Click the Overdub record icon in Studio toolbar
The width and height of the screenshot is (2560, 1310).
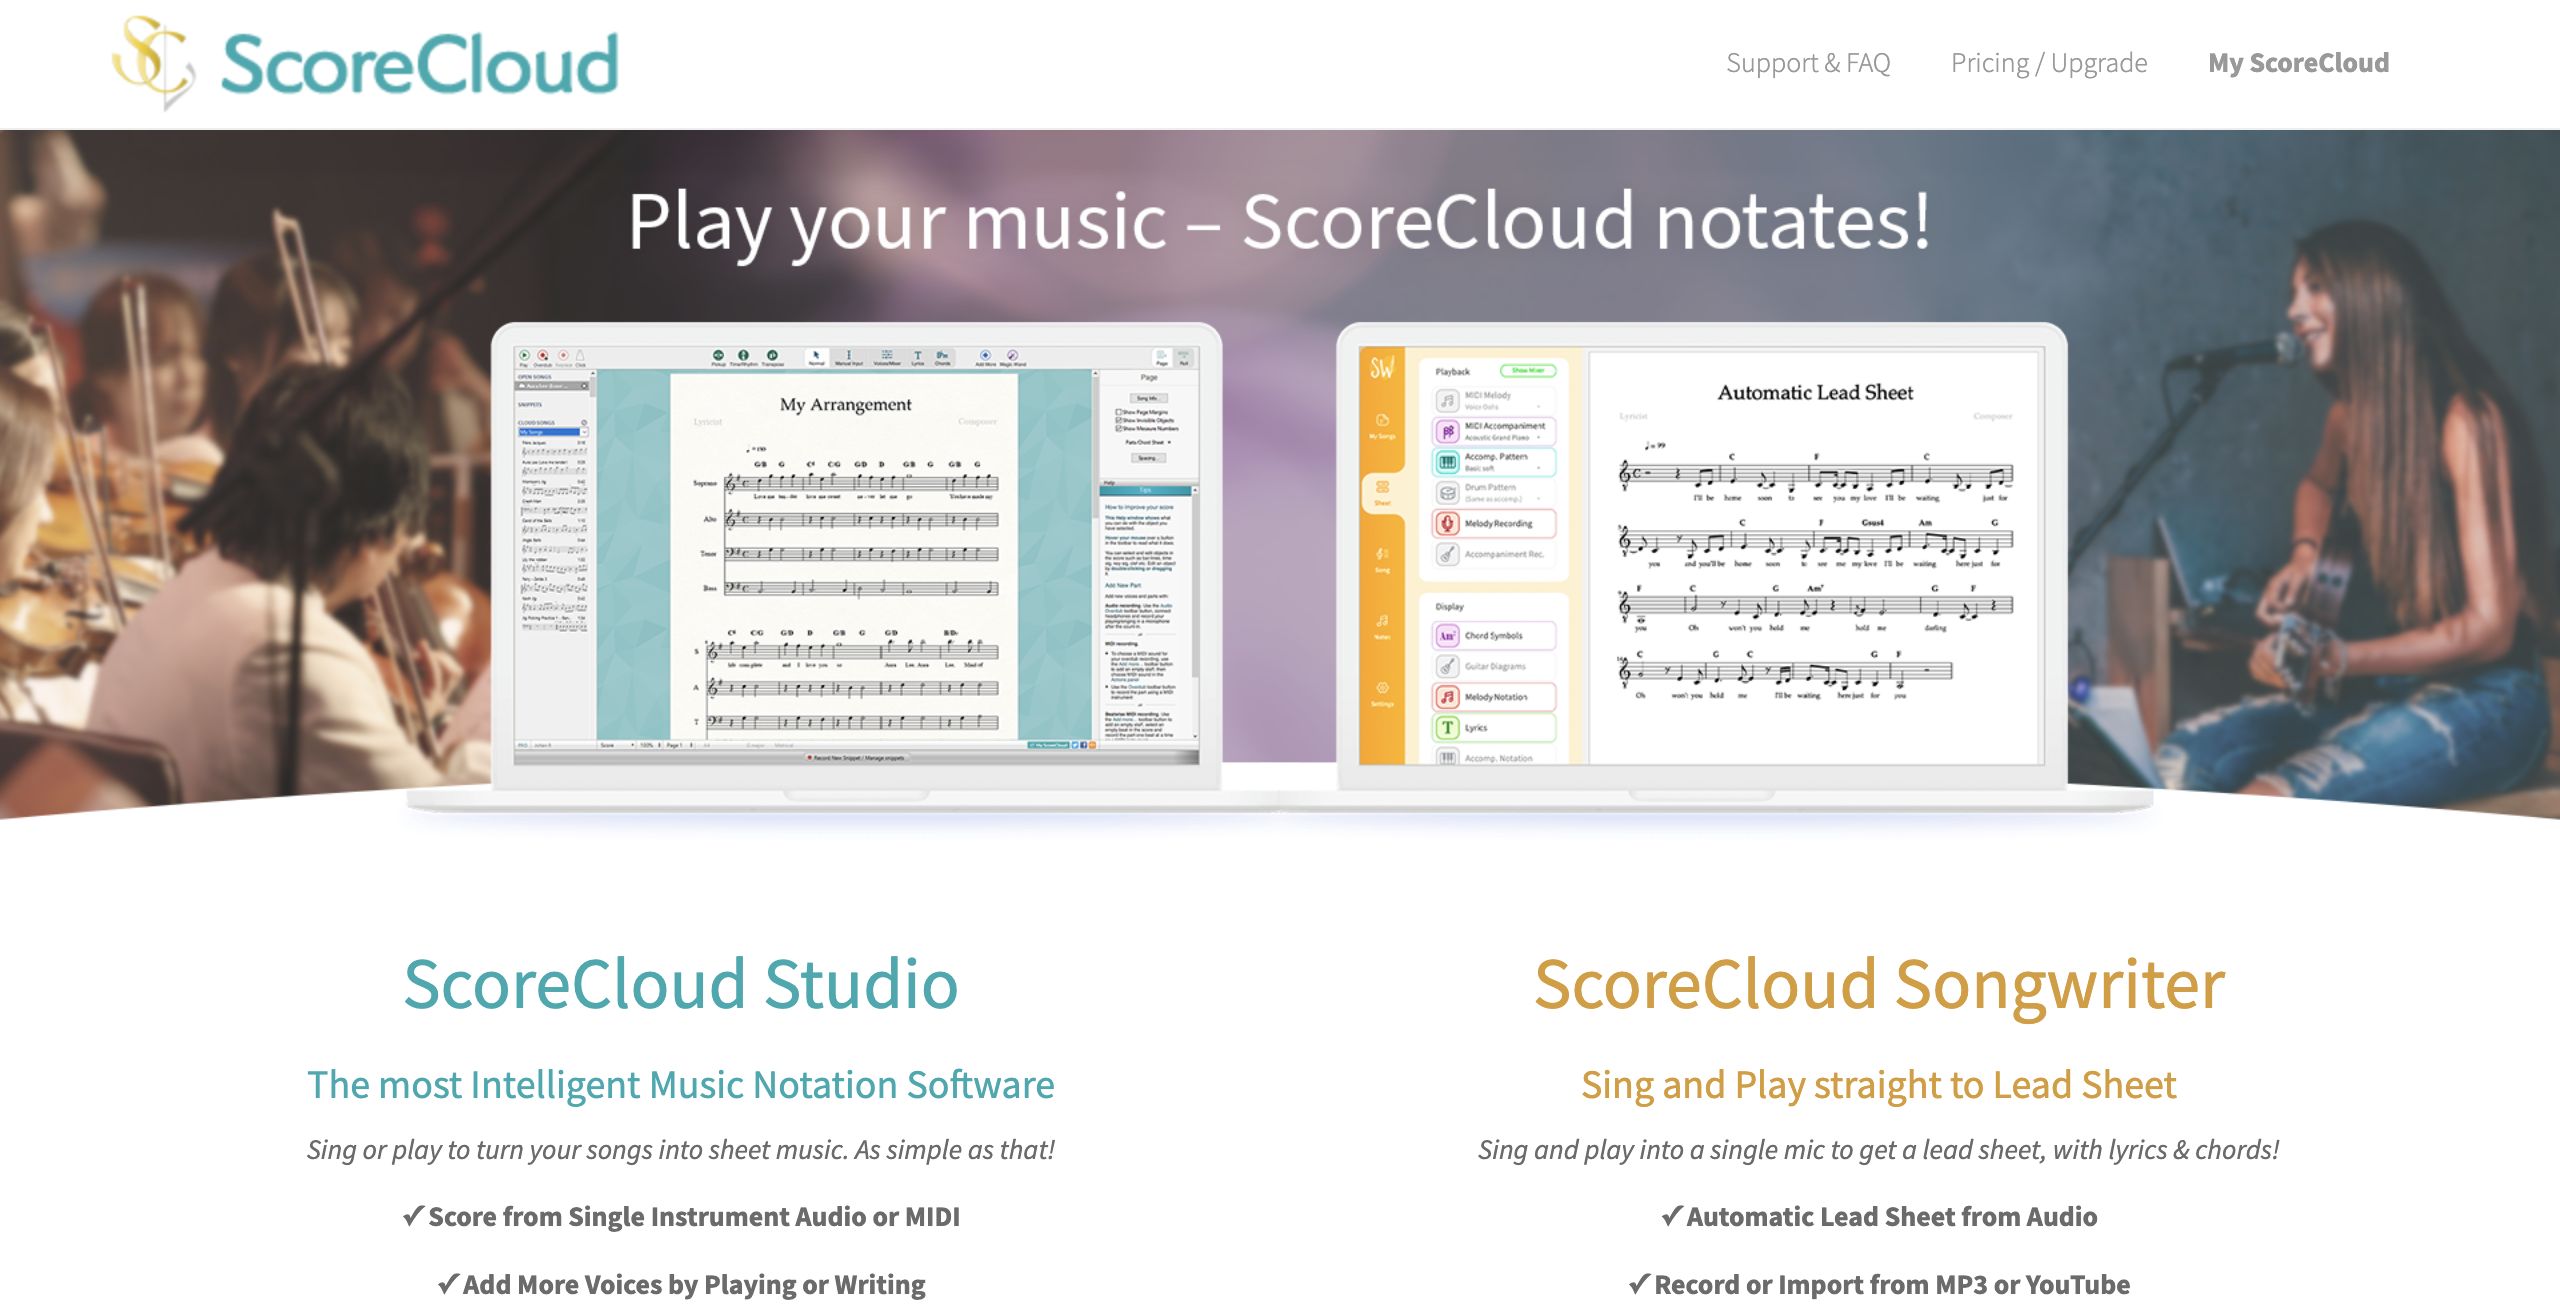pos(543,356)
